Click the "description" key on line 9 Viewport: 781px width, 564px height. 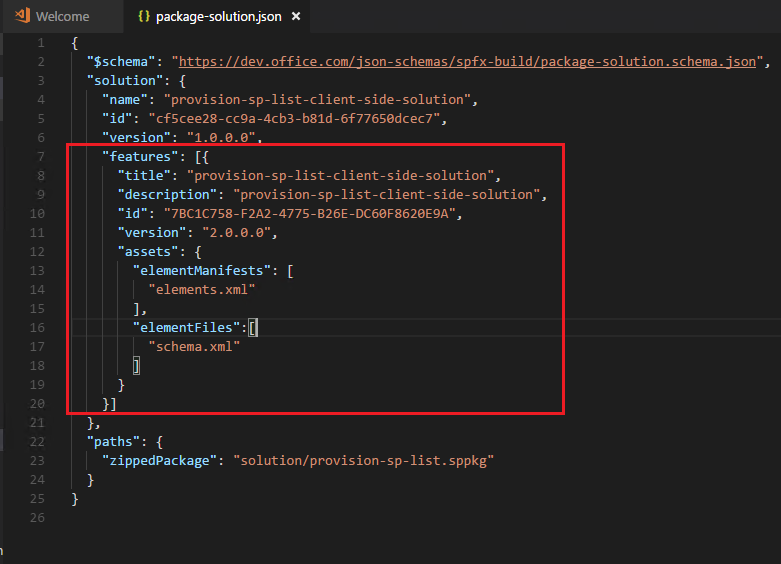pyautogui.click(x=167, y=194)
